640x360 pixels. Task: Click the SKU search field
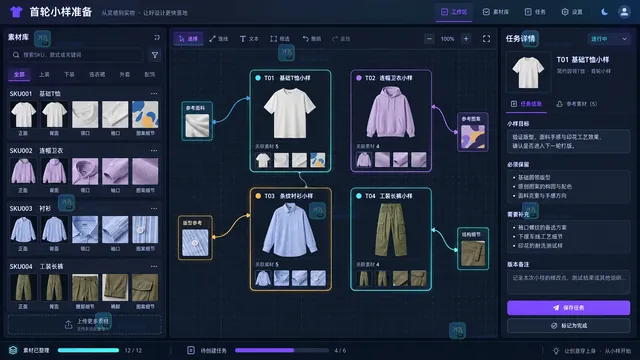(76, 55)
